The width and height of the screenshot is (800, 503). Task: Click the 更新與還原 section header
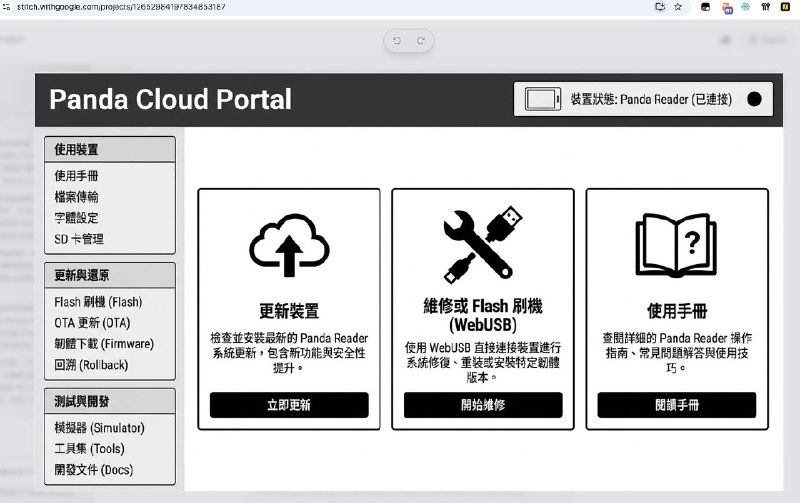coord(110,275)
